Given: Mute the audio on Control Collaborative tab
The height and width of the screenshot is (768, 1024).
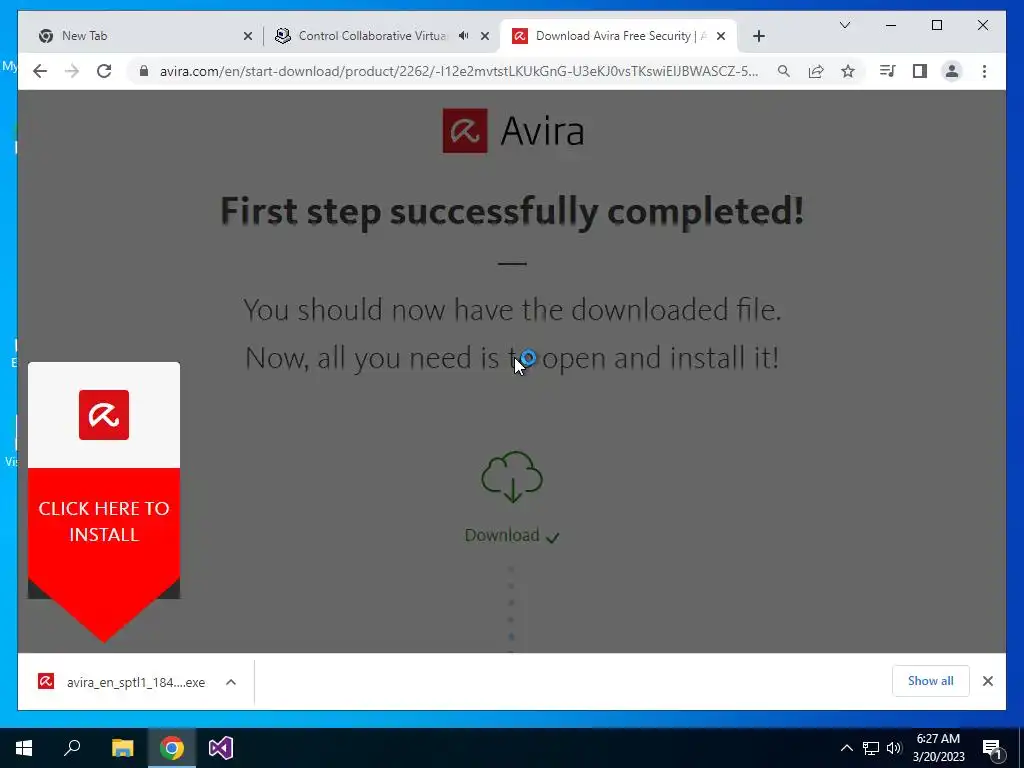Looking at the screenshot, I should pos(464,35).
